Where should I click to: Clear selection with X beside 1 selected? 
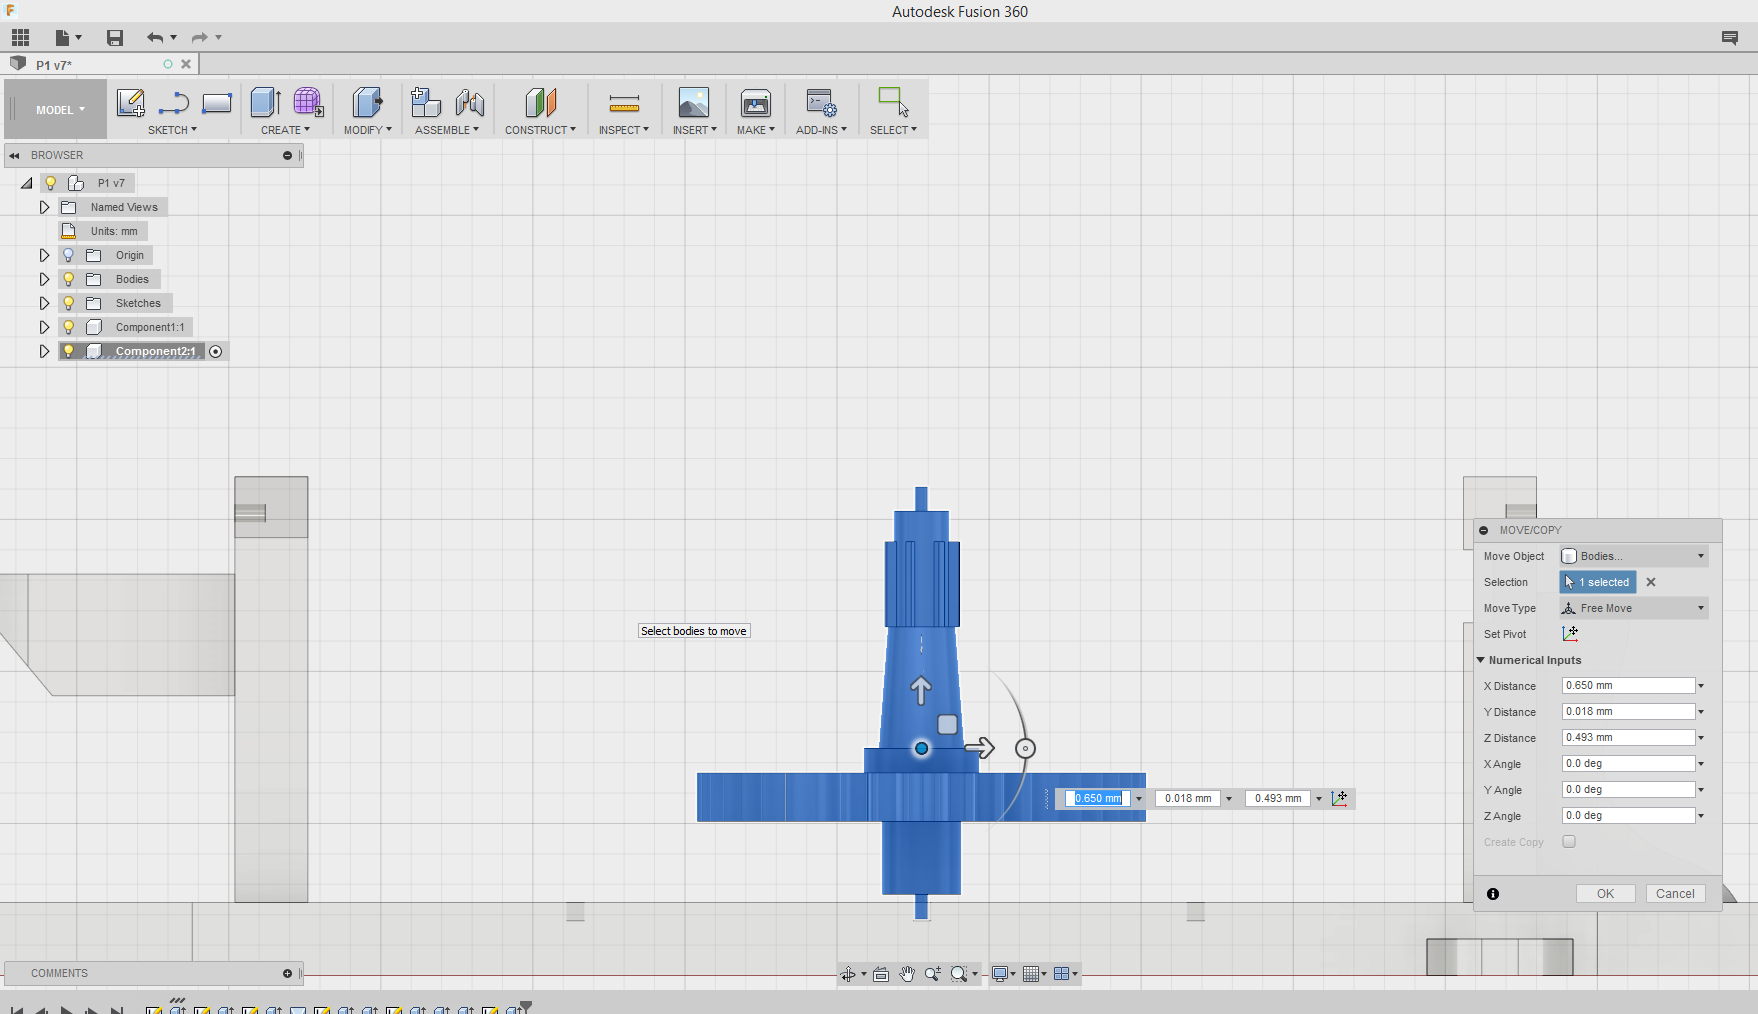point(1651,582)
